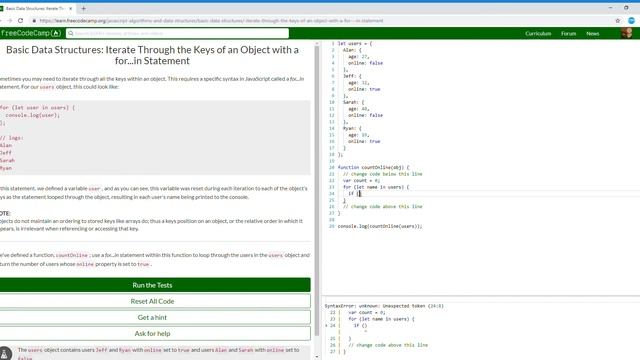Viewport: 640px width, 360px height.
Task: Select the Basic Data Structures browser tab
Action: [x=35, y=8]
